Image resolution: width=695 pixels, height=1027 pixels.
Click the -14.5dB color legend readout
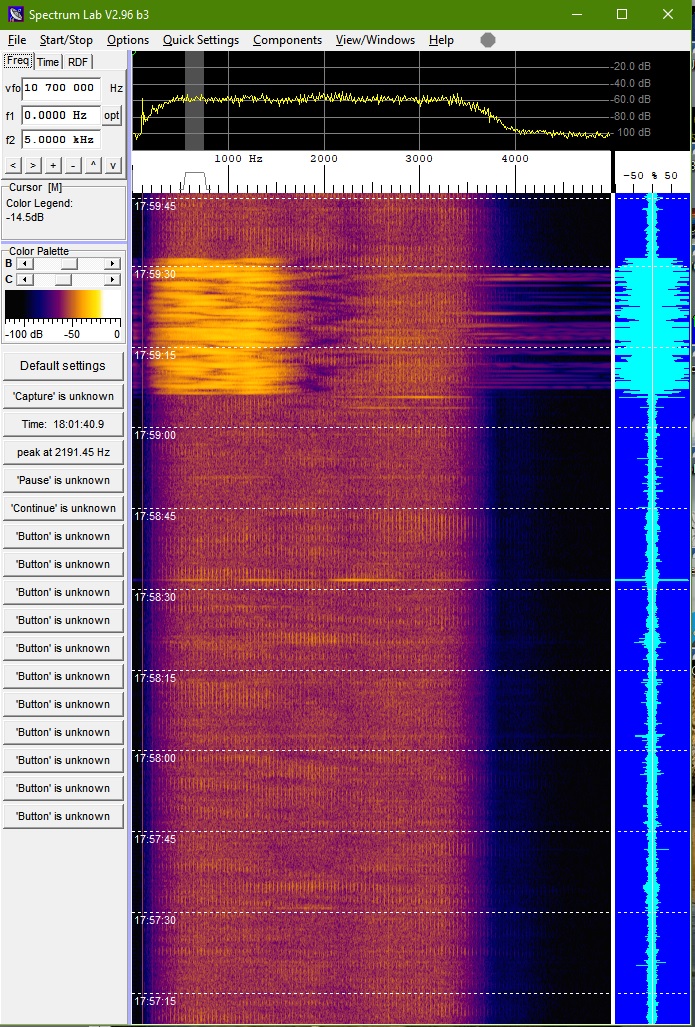pos(25,217)
